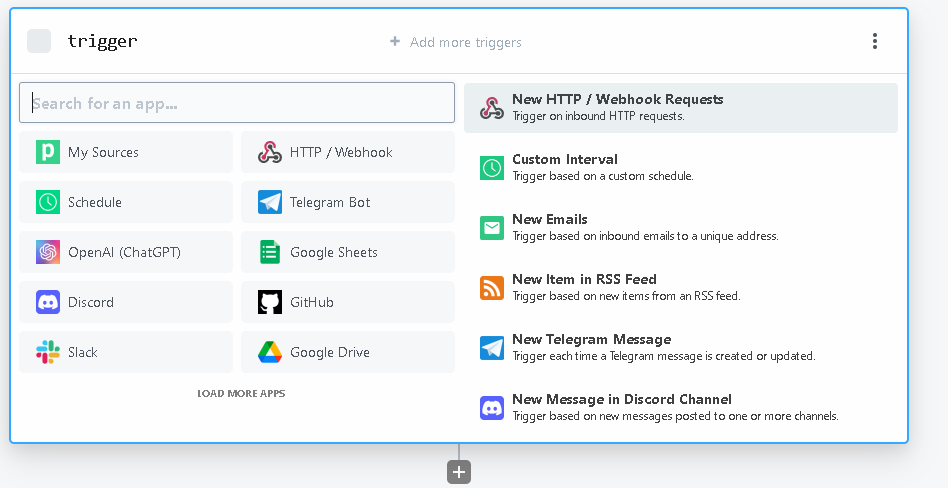This screenshot has height=488, width=948.
Task: Choose New Item in RSS Feed
Action: pyautogui.click(x=681, y=287)
